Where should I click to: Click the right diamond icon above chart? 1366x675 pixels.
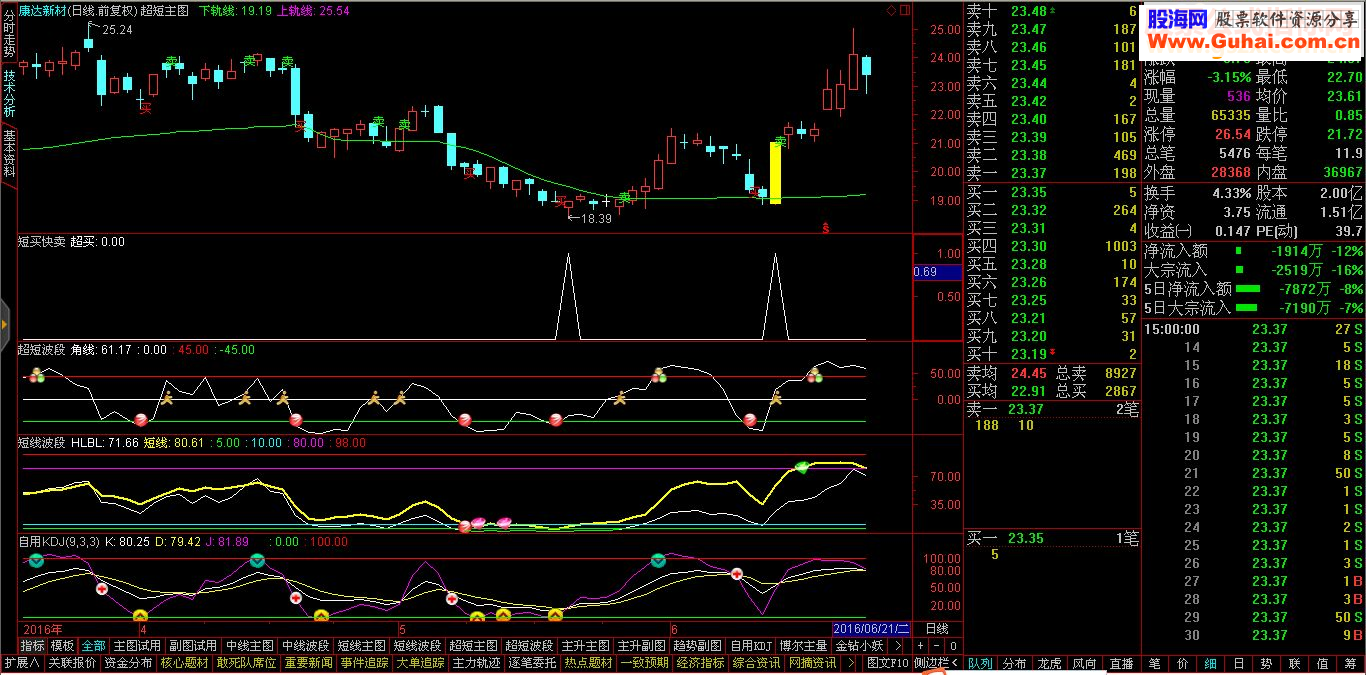pyautogui.click(x=905, y=10)
